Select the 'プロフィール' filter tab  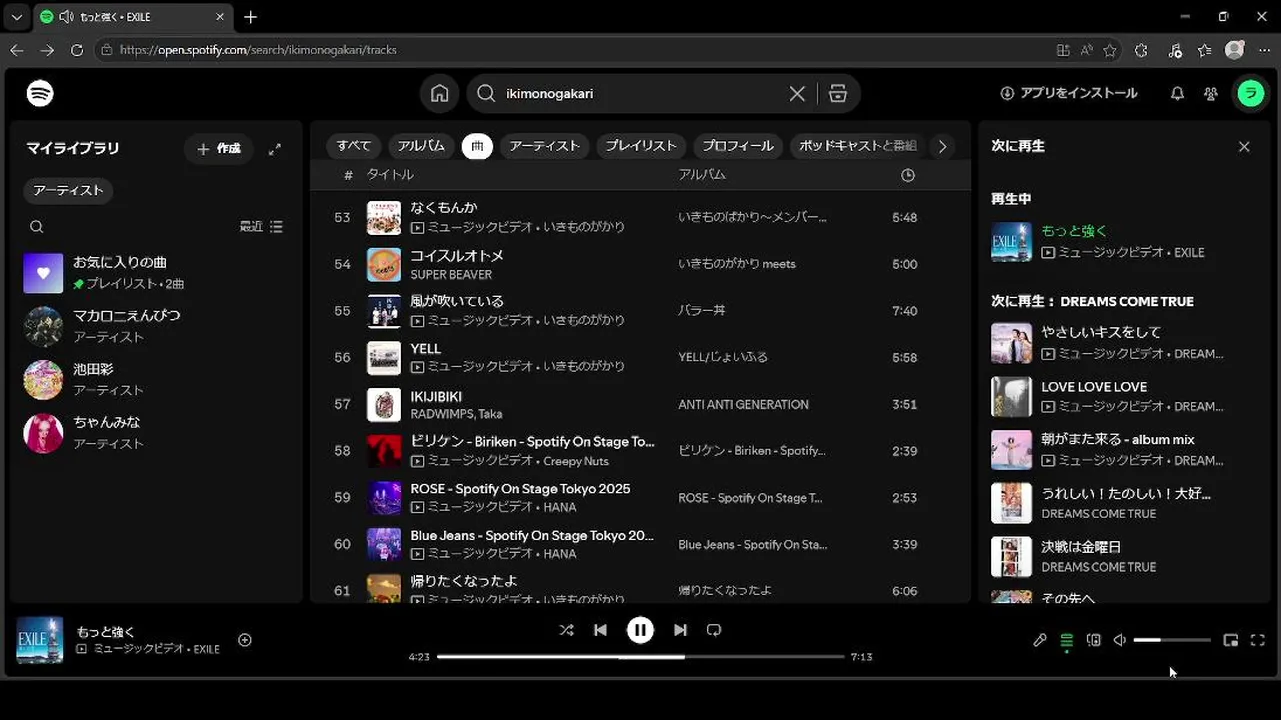point(738,146)
